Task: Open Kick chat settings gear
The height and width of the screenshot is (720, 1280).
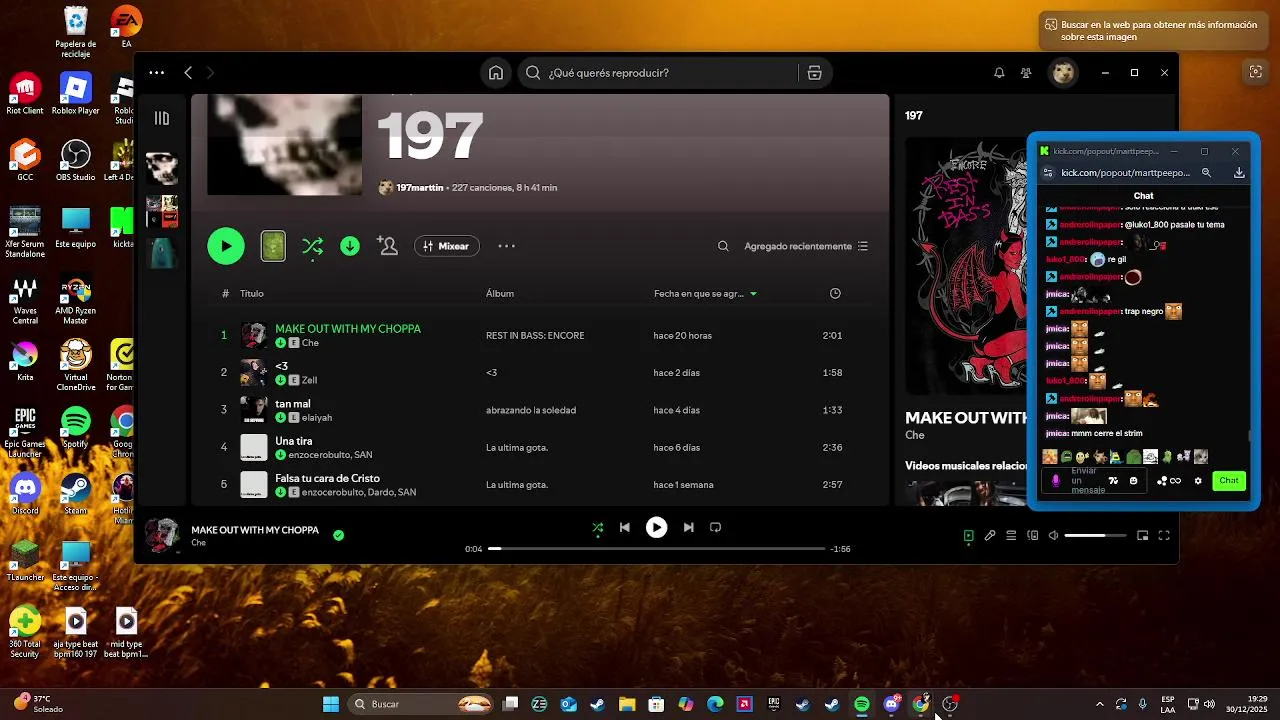Action: click(1198, 481)
